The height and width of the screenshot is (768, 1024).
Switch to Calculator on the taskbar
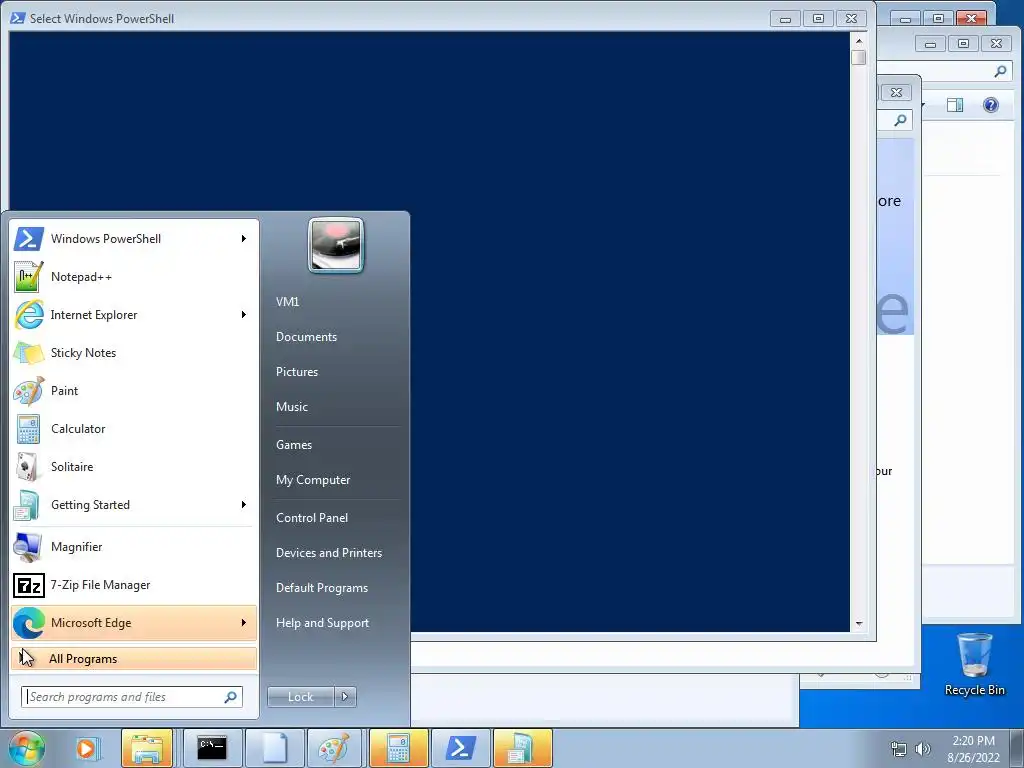398,748
